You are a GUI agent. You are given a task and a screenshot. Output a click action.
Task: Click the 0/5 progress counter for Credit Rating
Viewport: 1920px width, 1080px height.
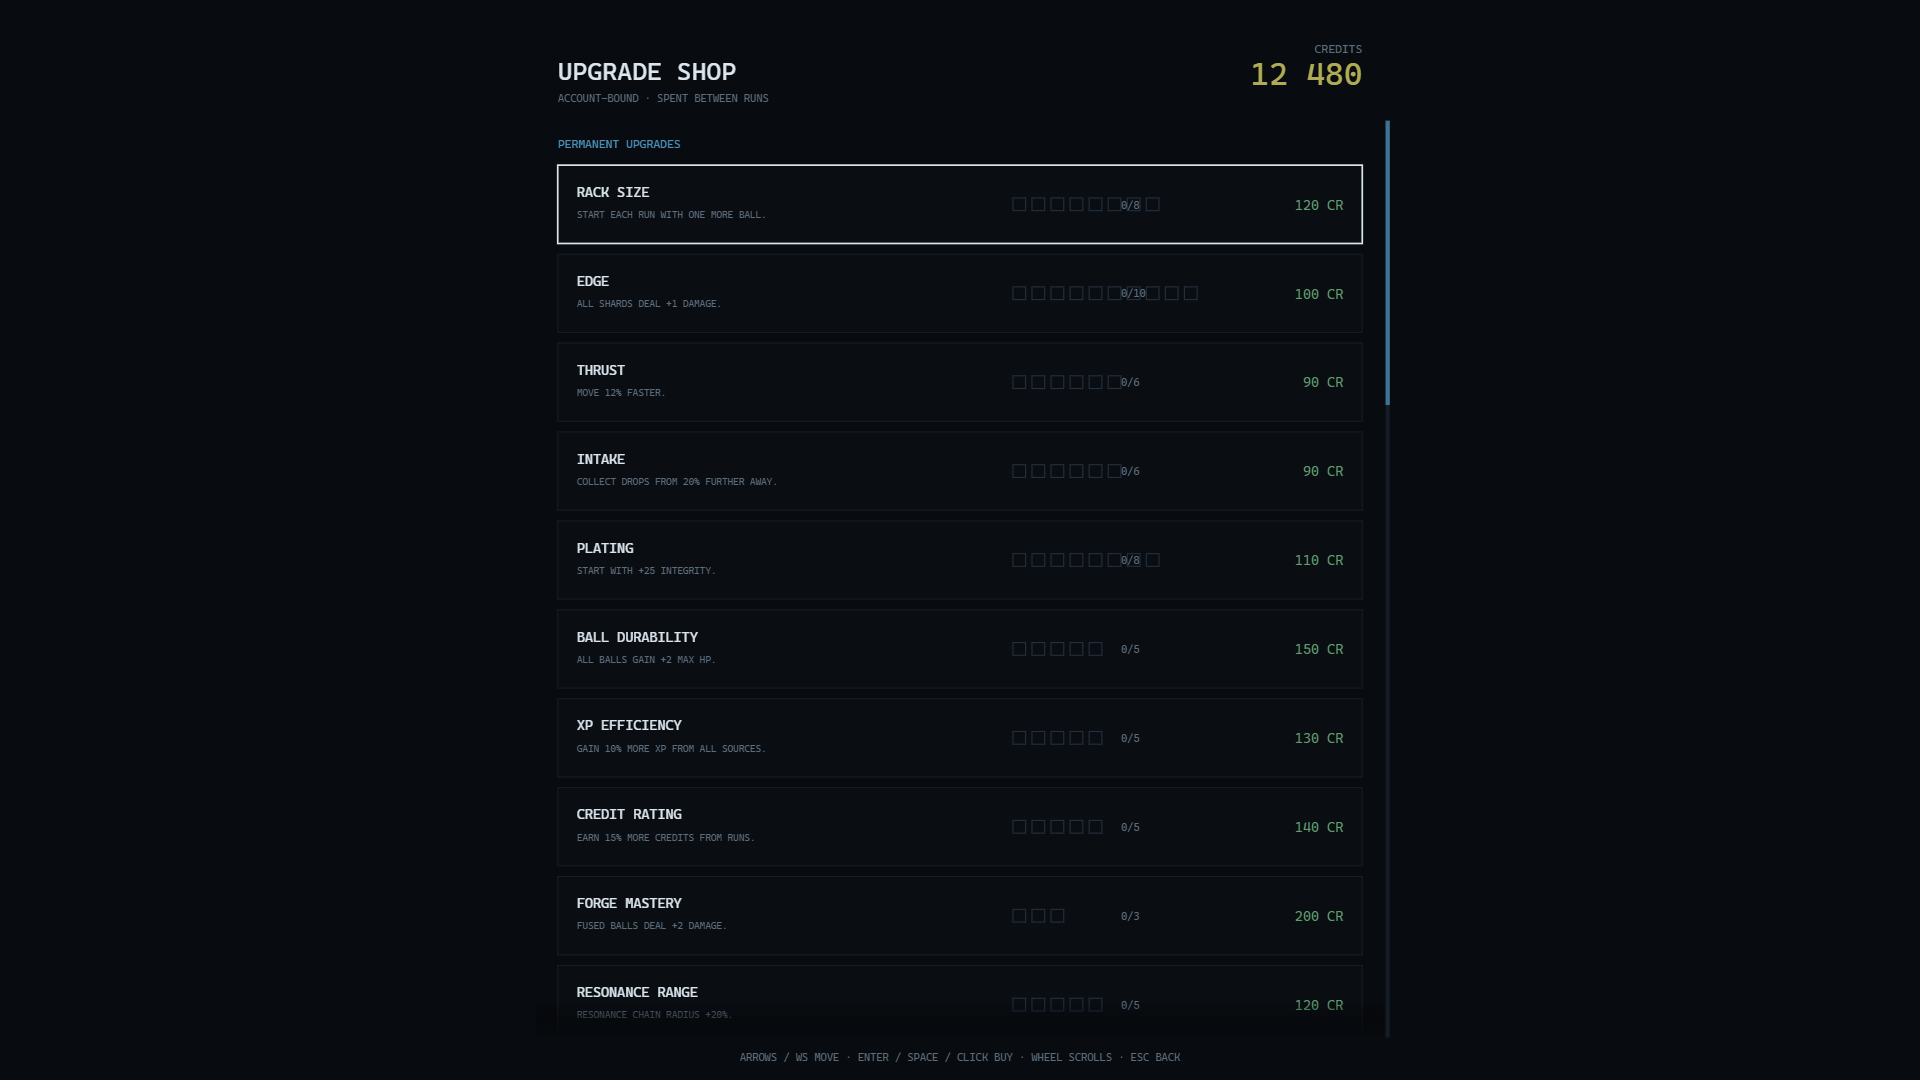click(x=1130, y=828)
